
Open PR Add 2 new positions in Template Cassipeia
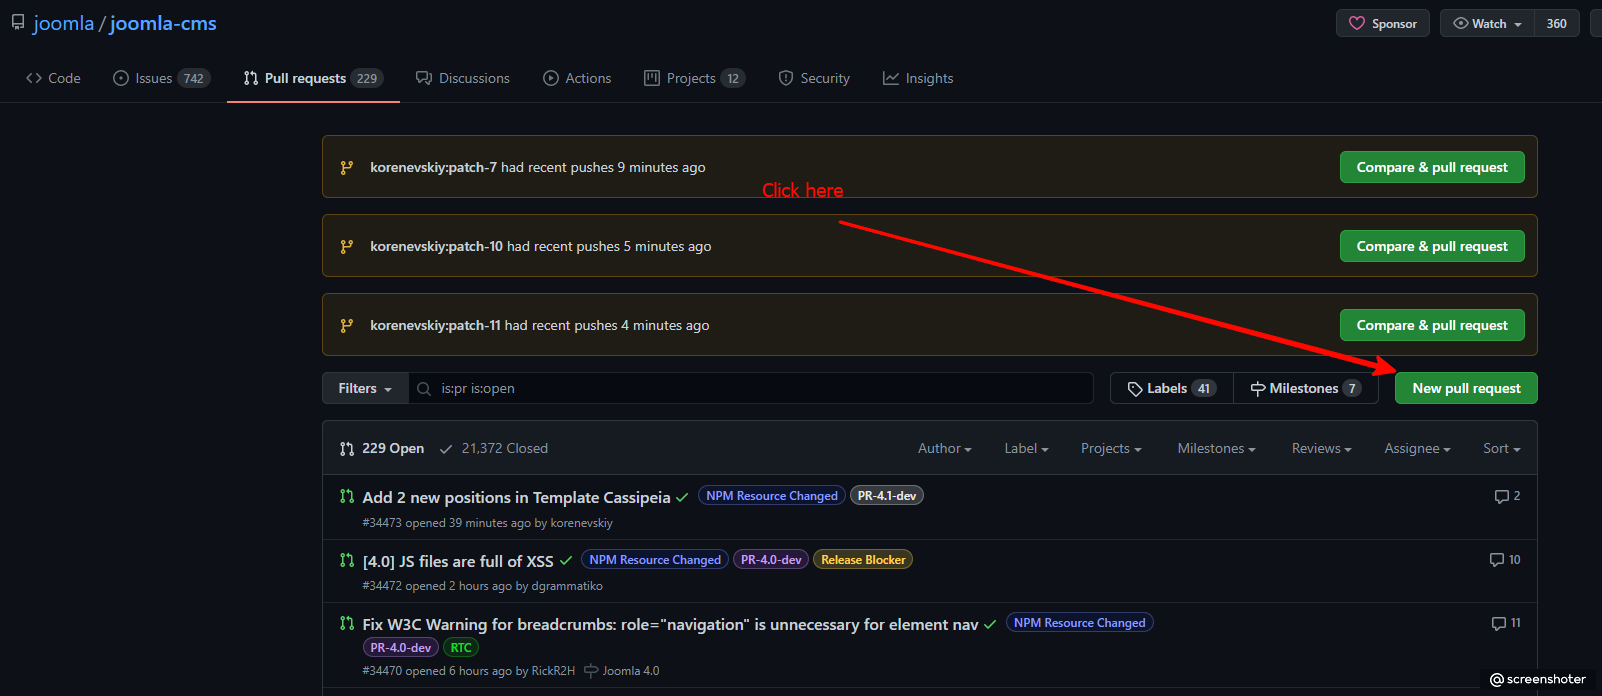(516, 497)
